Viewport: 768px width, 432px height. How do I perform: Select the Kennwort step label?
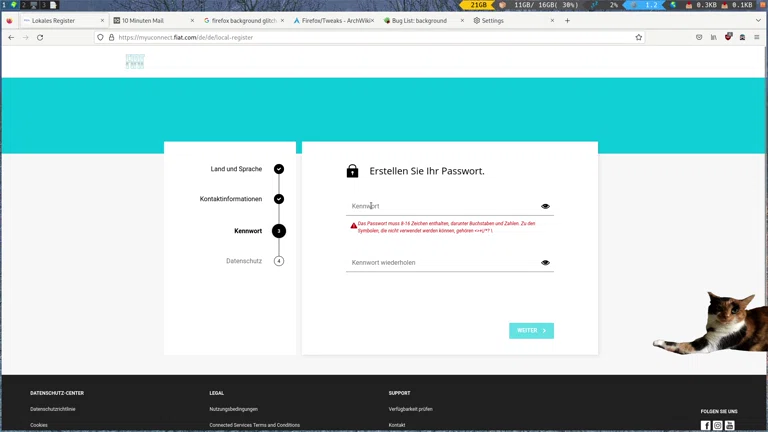pyautogui.click(x=248, y=231)
